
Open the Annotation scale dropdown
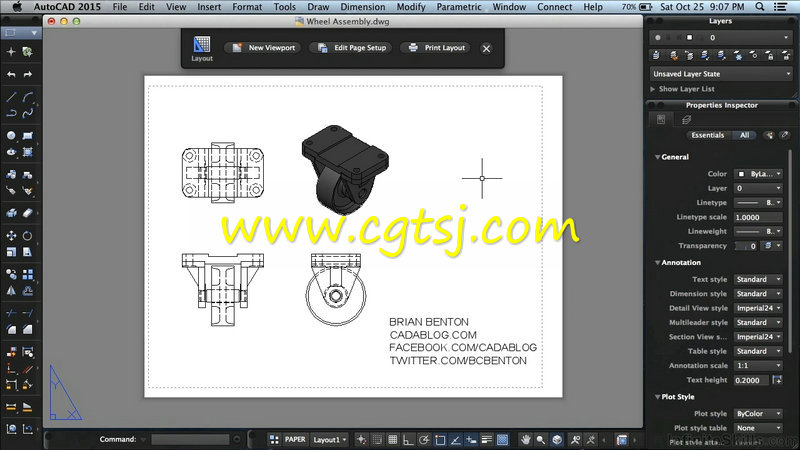[x=758, y=366]
